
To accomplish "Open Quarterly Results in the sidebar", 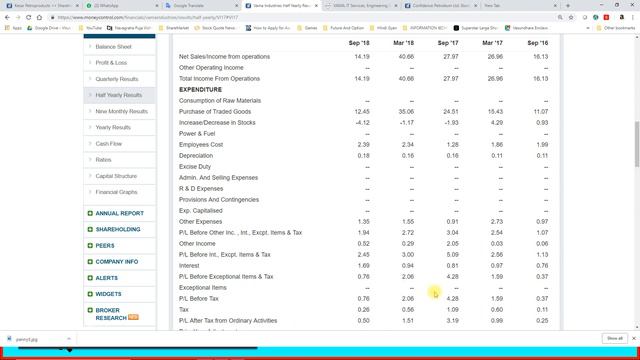I will pos(117,79).
